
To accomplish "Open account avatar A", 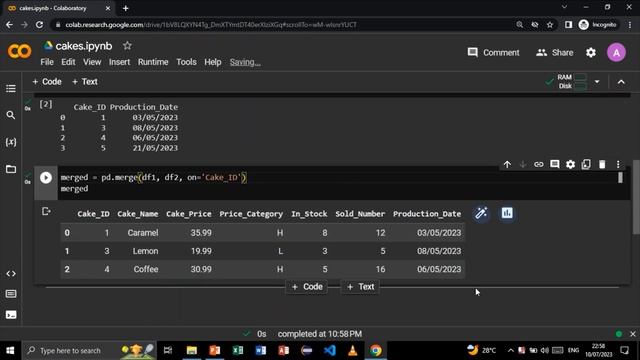I will [616, 53].
